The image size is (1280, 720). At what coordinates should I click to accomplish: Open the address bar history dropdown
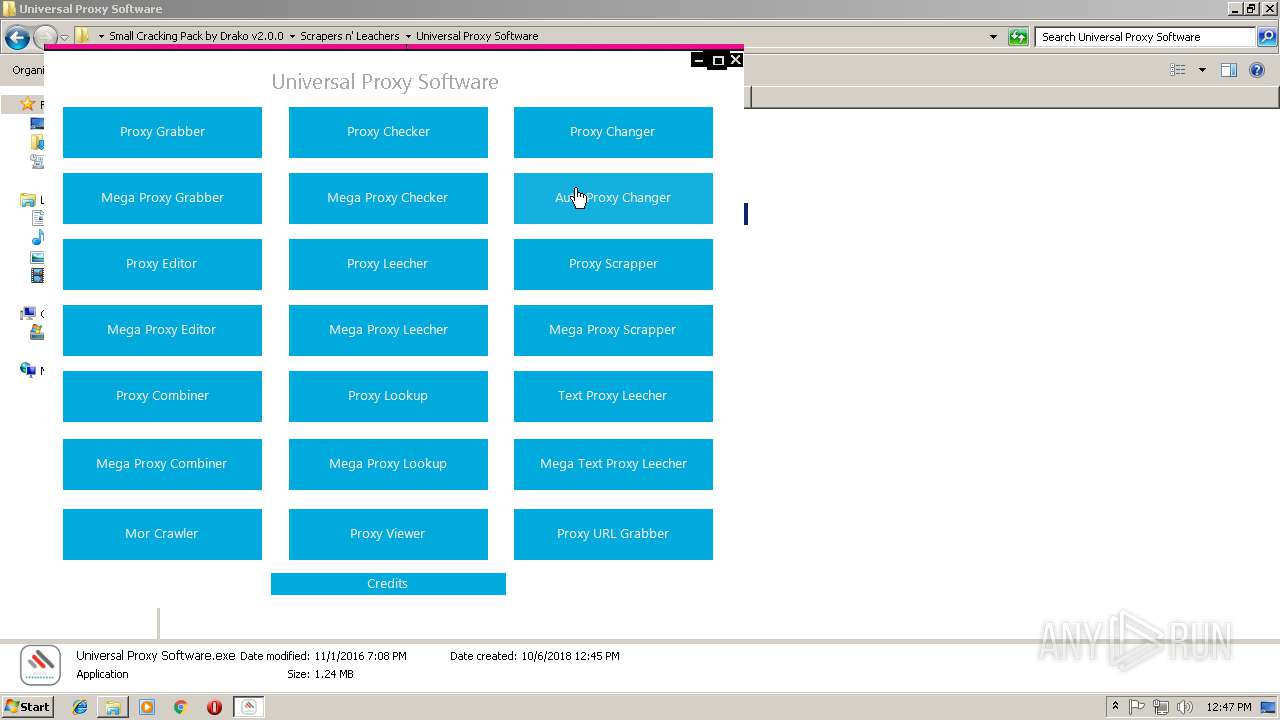point(993,37)
